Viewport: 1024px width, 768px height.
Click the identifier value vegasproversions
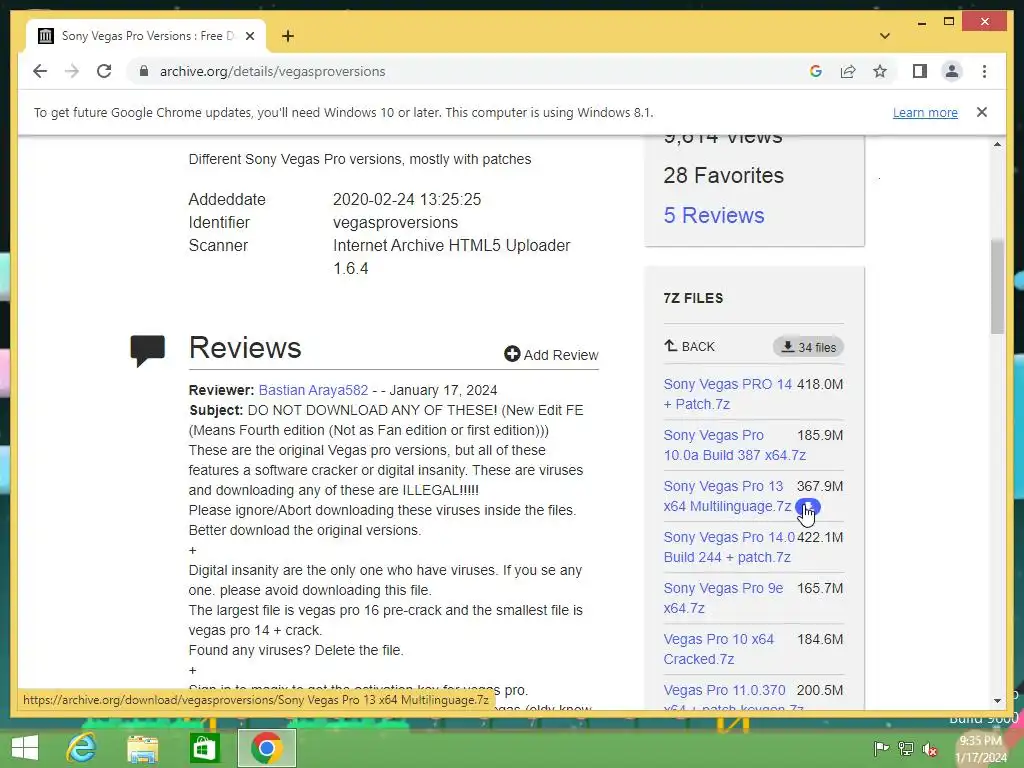pyautogui.click(x=395, y=222)
